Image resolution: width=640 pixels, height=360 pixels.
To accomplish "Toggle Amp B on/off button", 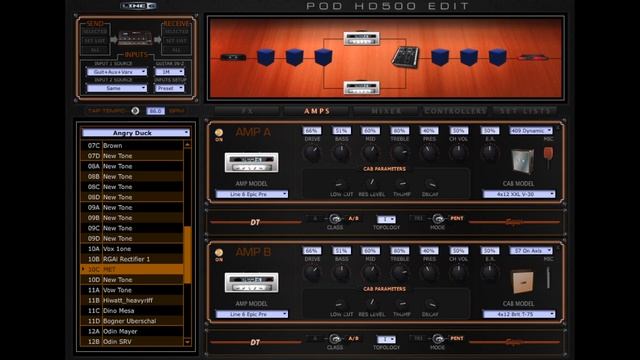I will 219,253.
